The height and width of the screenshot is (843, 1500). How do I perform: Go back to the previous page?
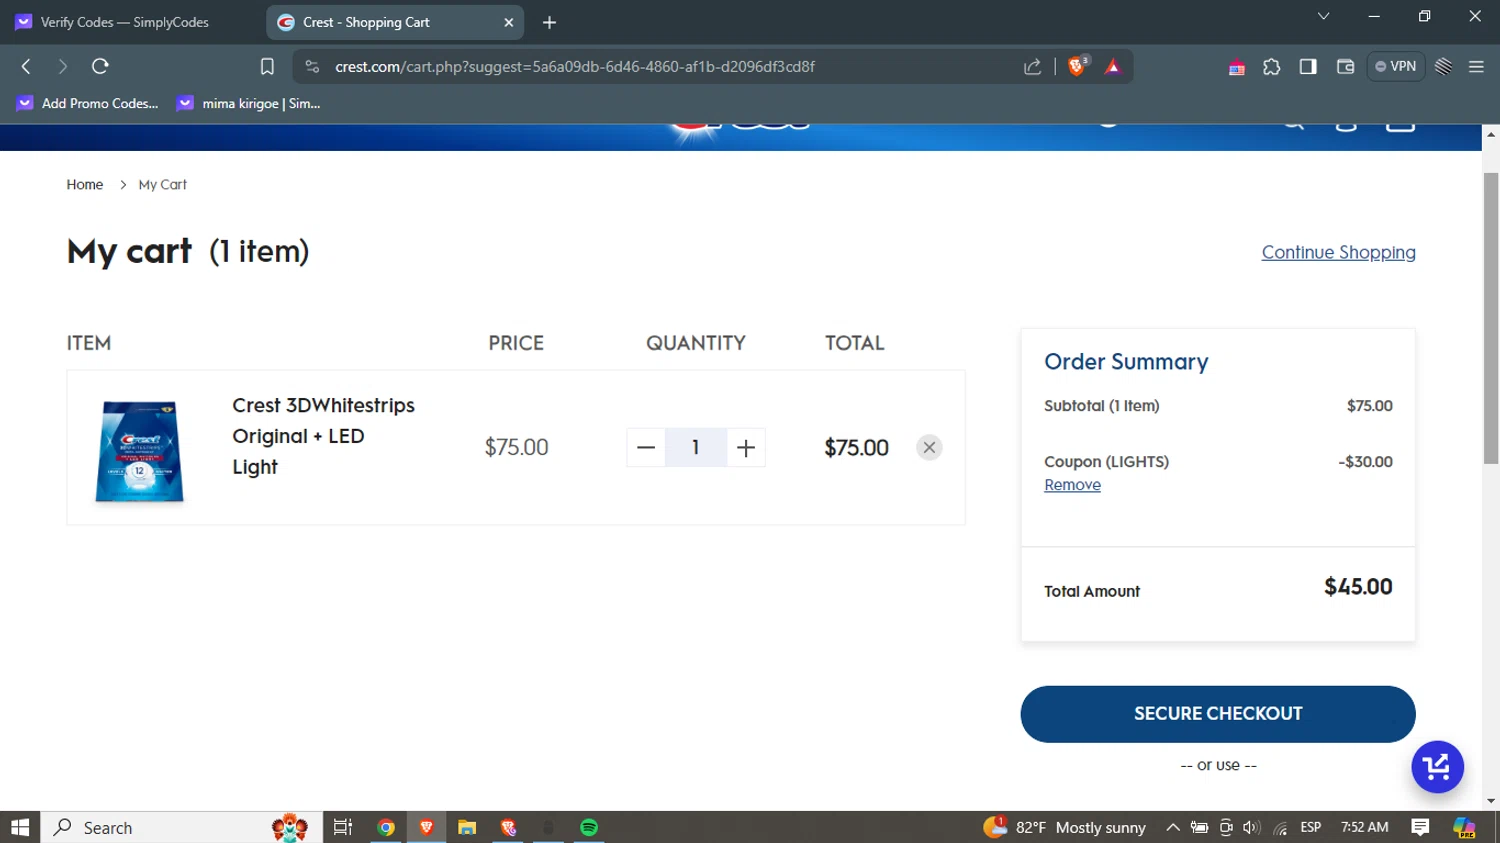click(x=26, y=66)
